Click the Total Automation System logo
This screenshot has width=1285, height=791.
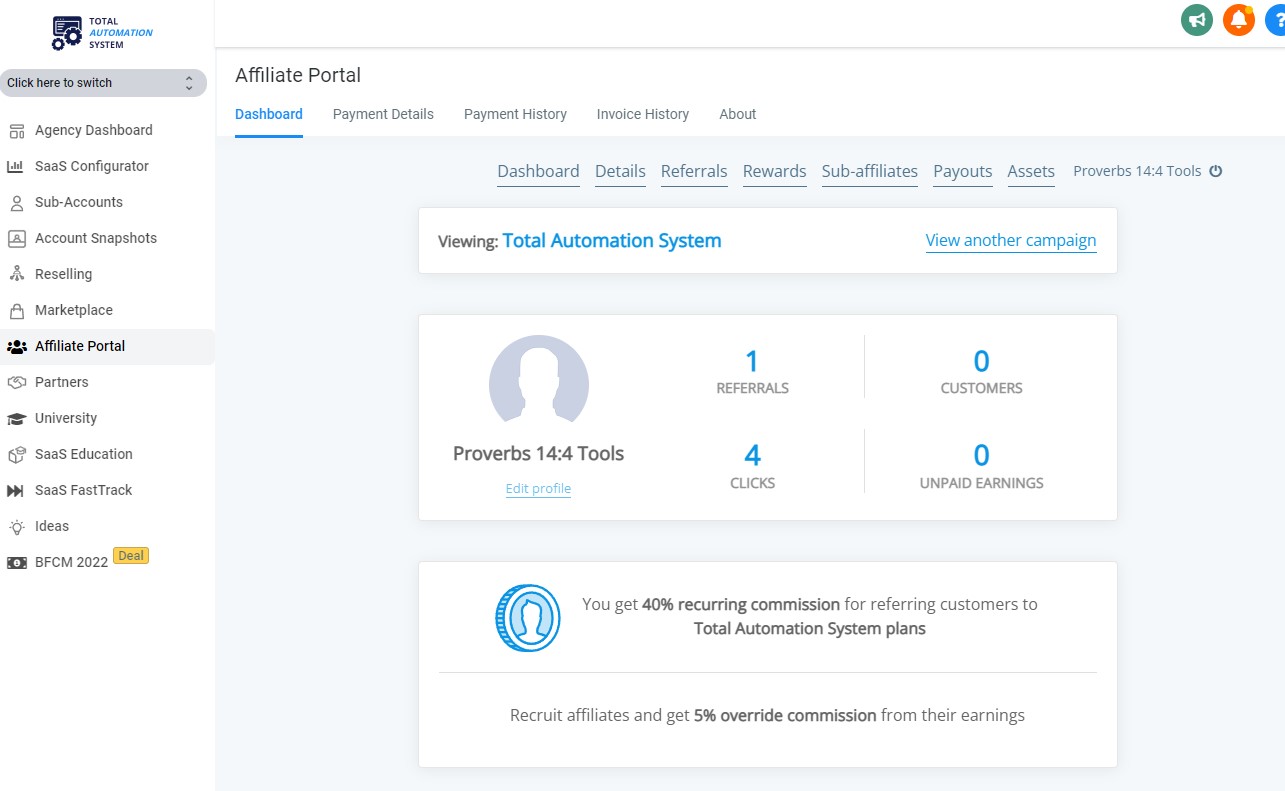(x=103, y=33)
